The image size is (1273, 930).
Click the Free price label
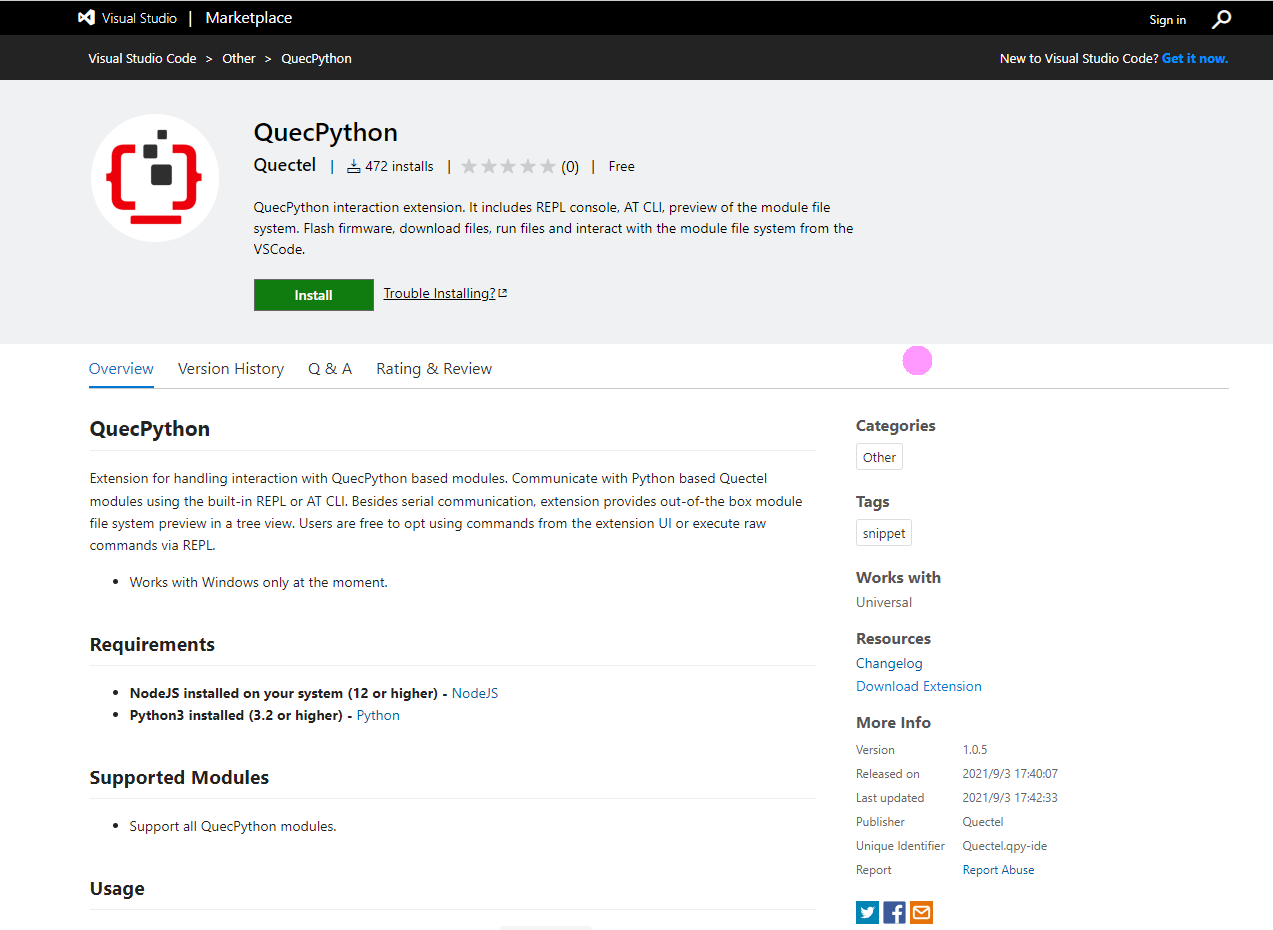pos(622,167)
